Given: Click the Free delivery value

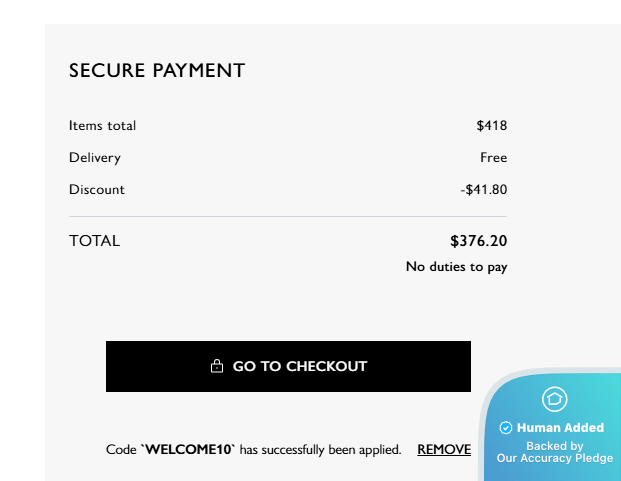Looking at the screenshot, I should coord(493,158).
